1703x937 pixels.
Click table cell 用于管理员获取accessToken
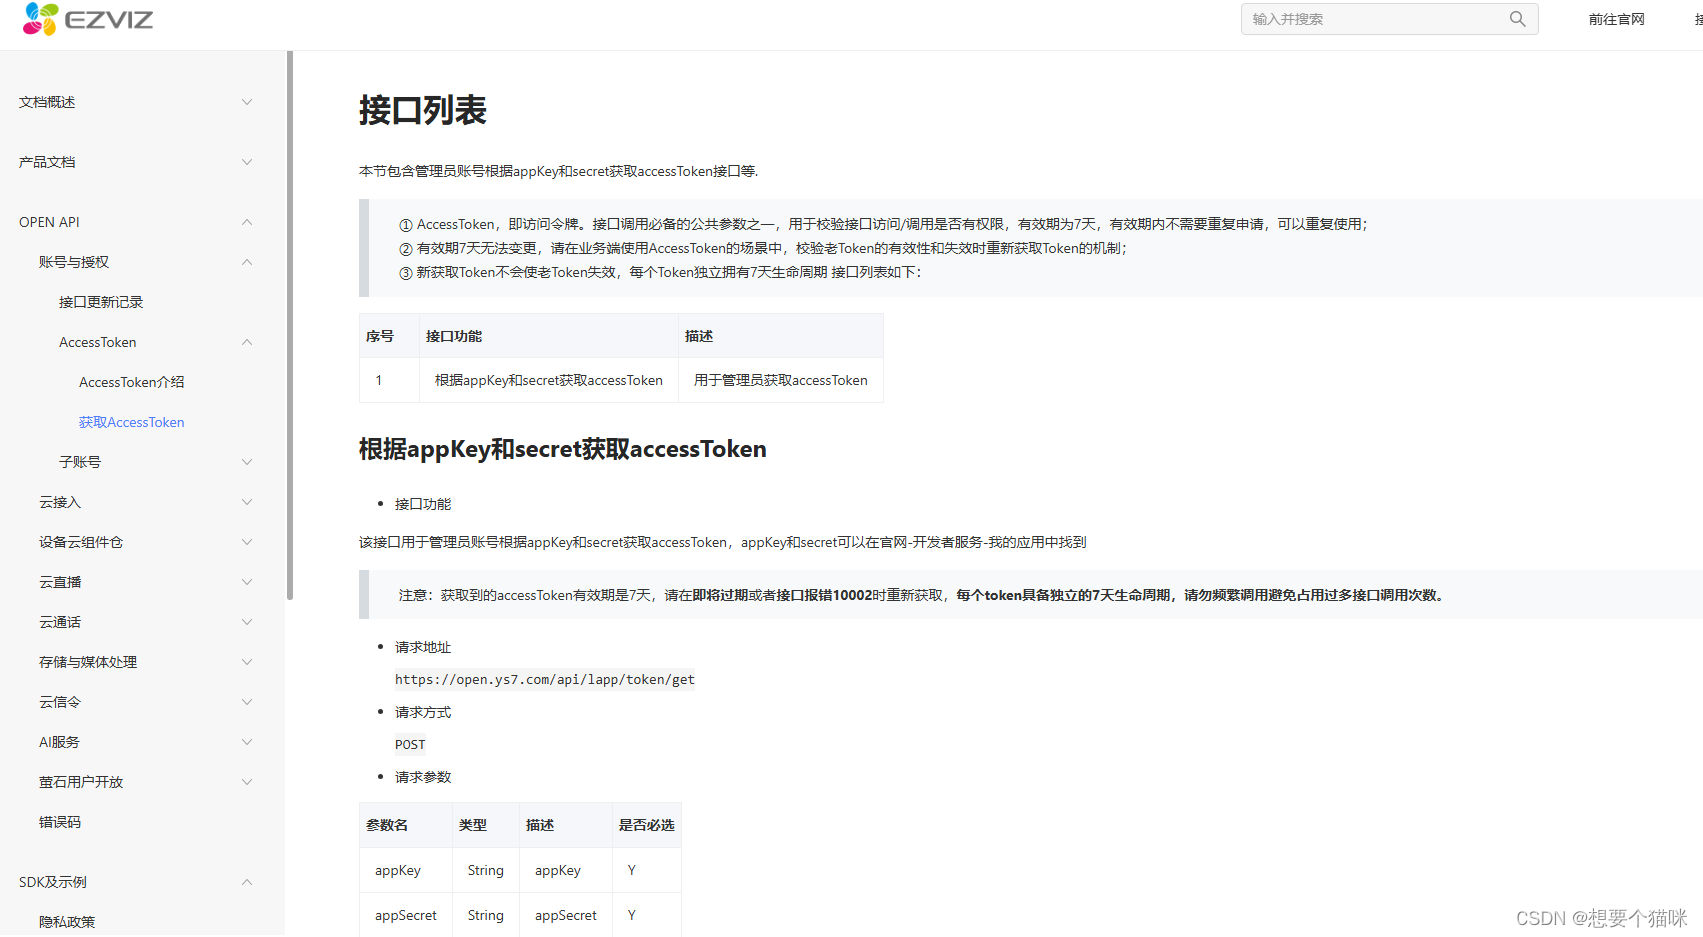pos(781,380)
